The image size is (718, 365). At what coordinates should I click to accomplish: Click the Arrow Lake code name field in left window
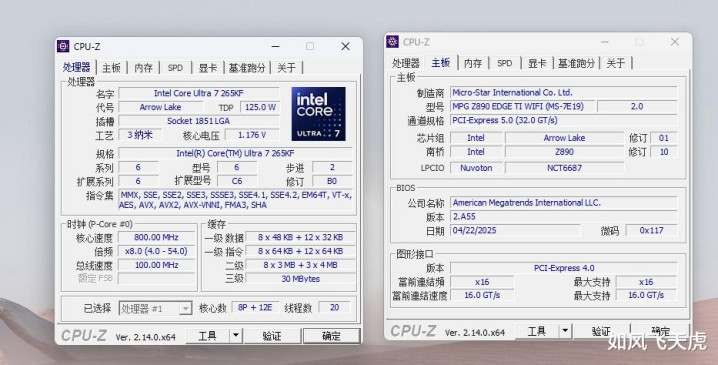pos(160,107)
